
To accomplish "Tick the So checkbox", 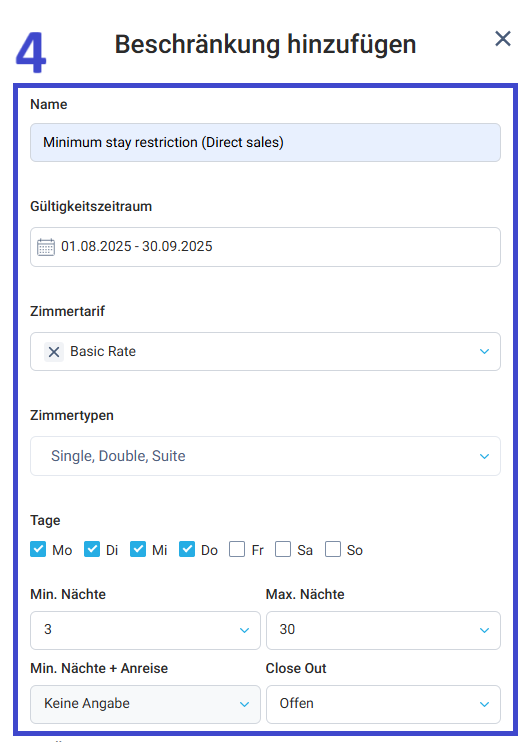I will coord(333,549).
